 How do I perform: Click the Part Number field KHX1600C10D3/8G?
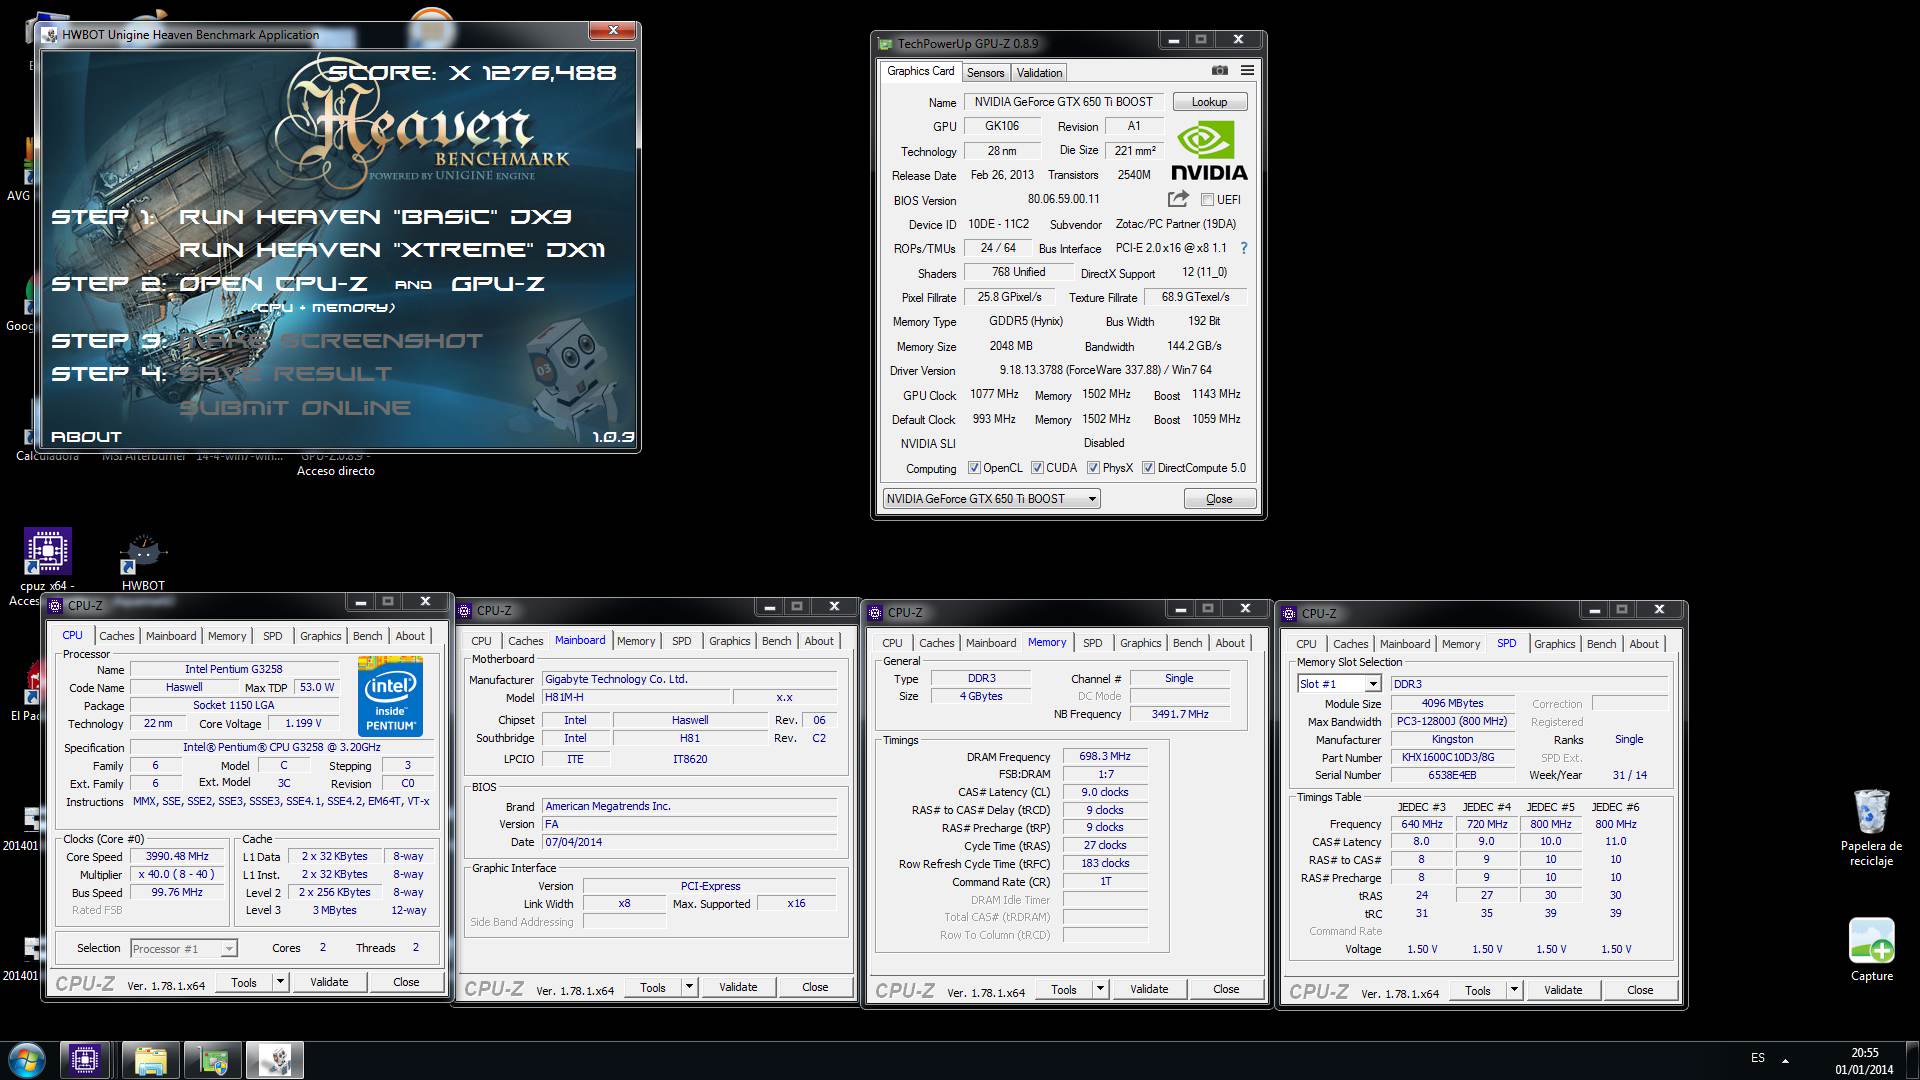tap(1452, 758)
